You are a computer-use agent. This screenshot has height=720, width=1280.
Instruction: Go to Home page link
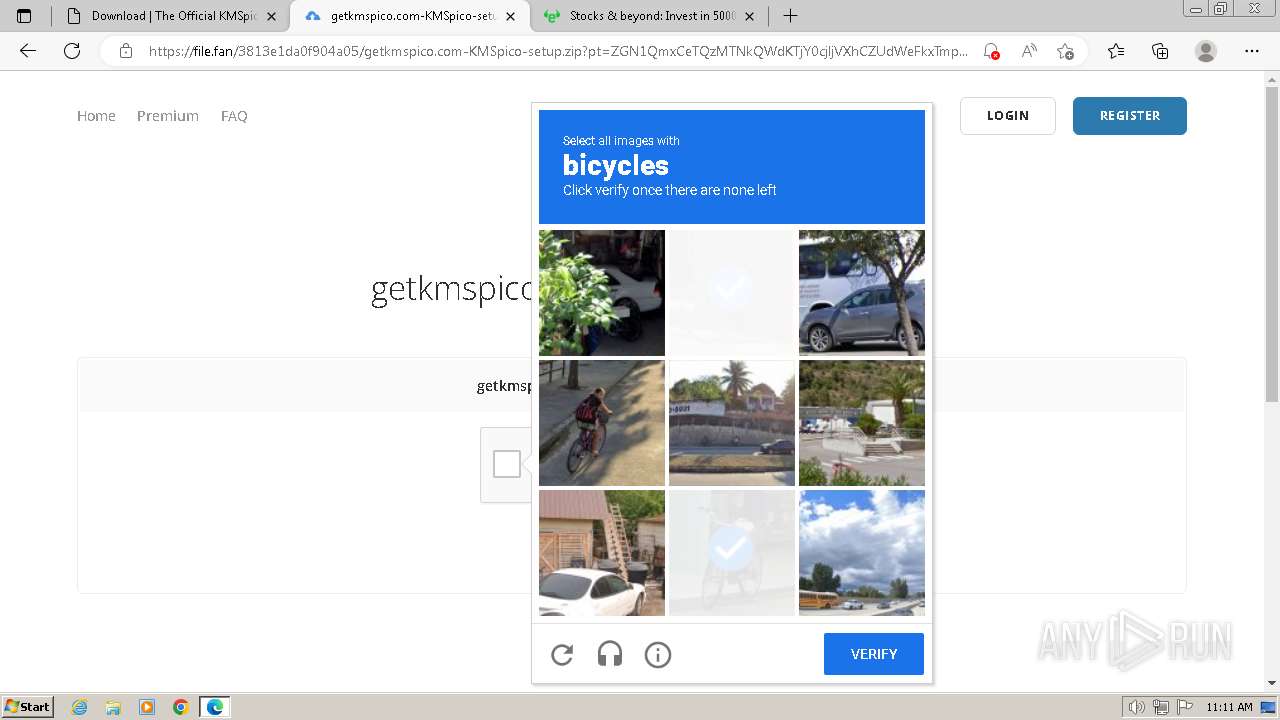pyautogui.click(x=96, y=116)
